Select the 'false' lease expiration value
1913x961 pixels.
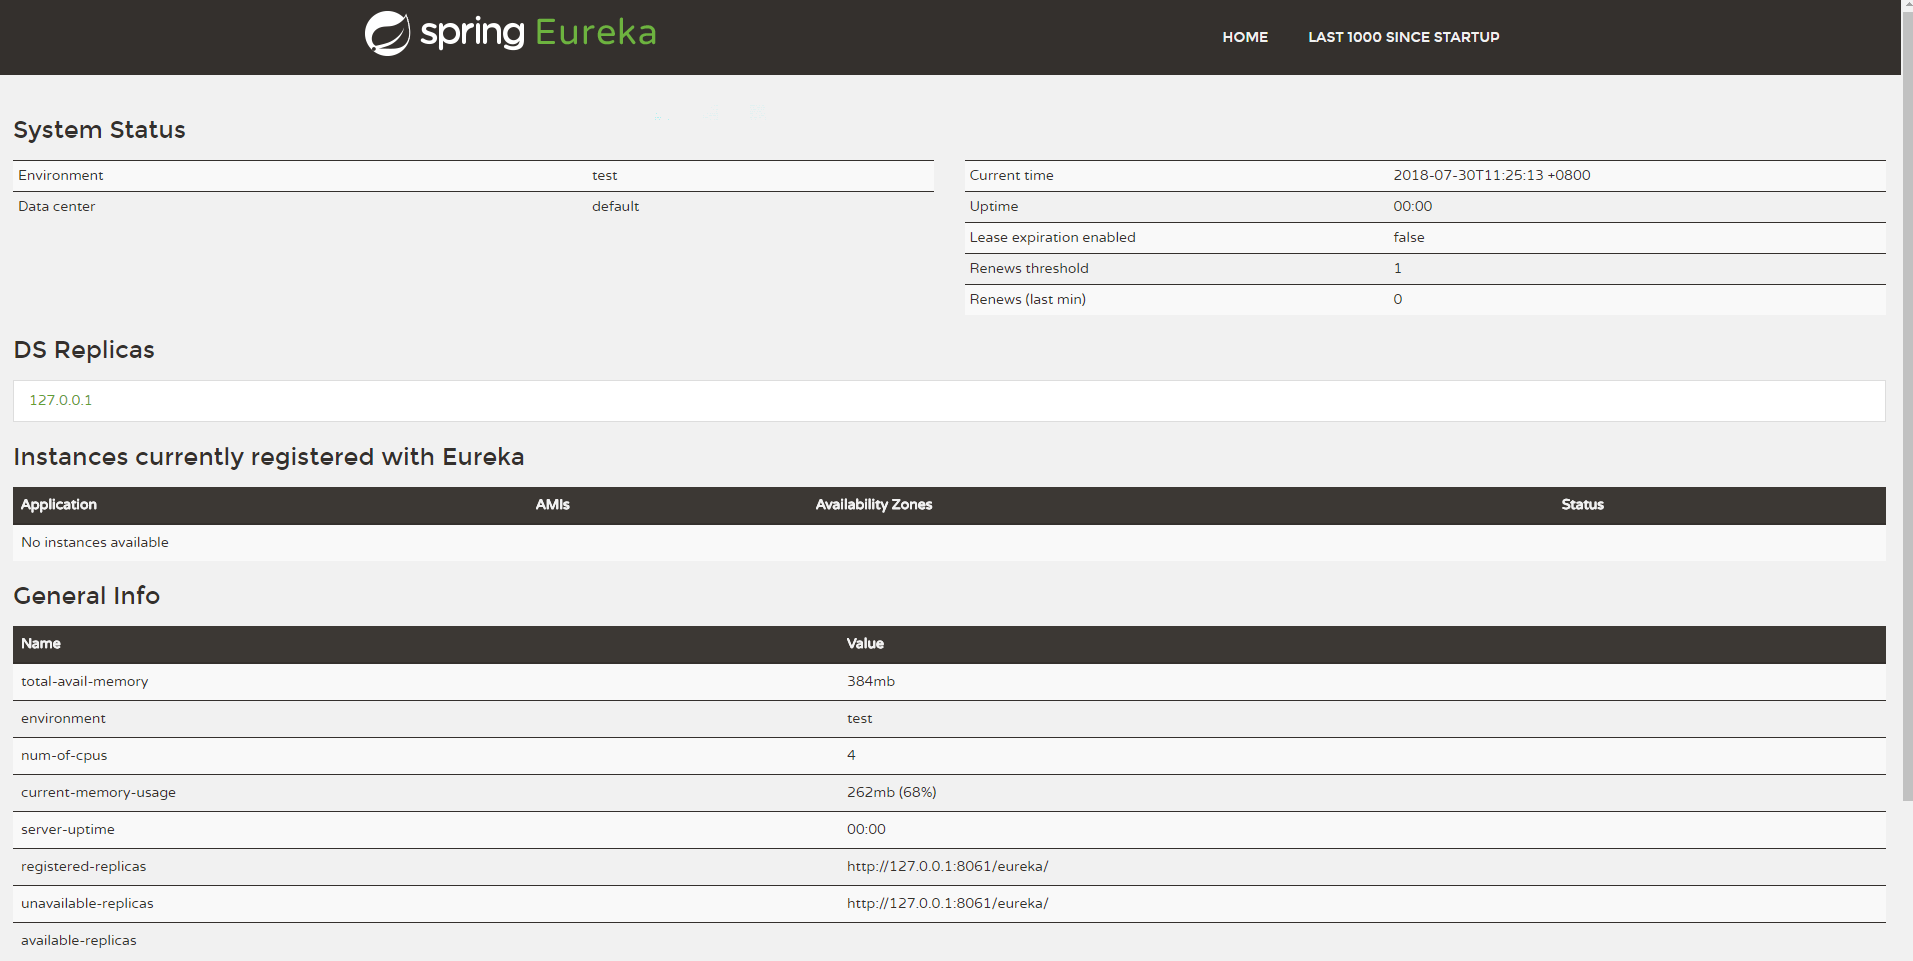coord(1409,238)
